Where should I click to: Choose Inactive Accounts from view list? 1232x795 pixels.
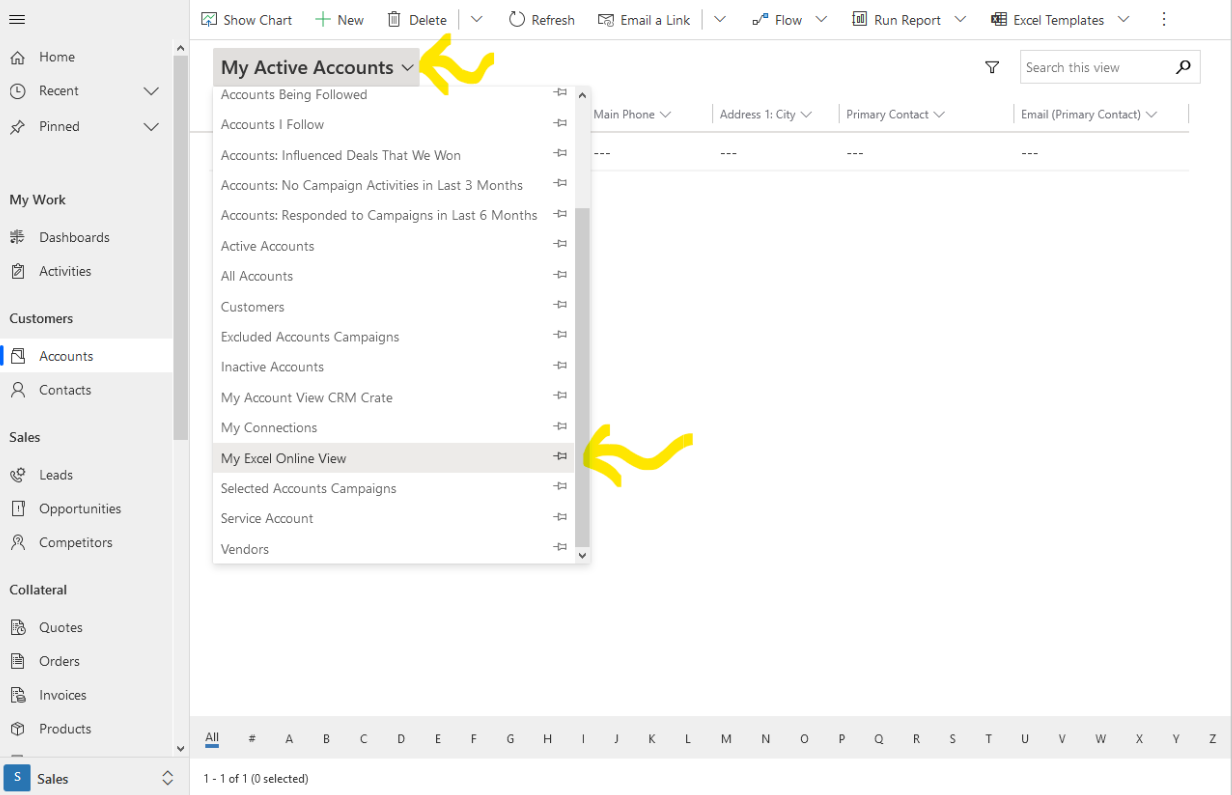pyautogui.click(x=272, y=367)
